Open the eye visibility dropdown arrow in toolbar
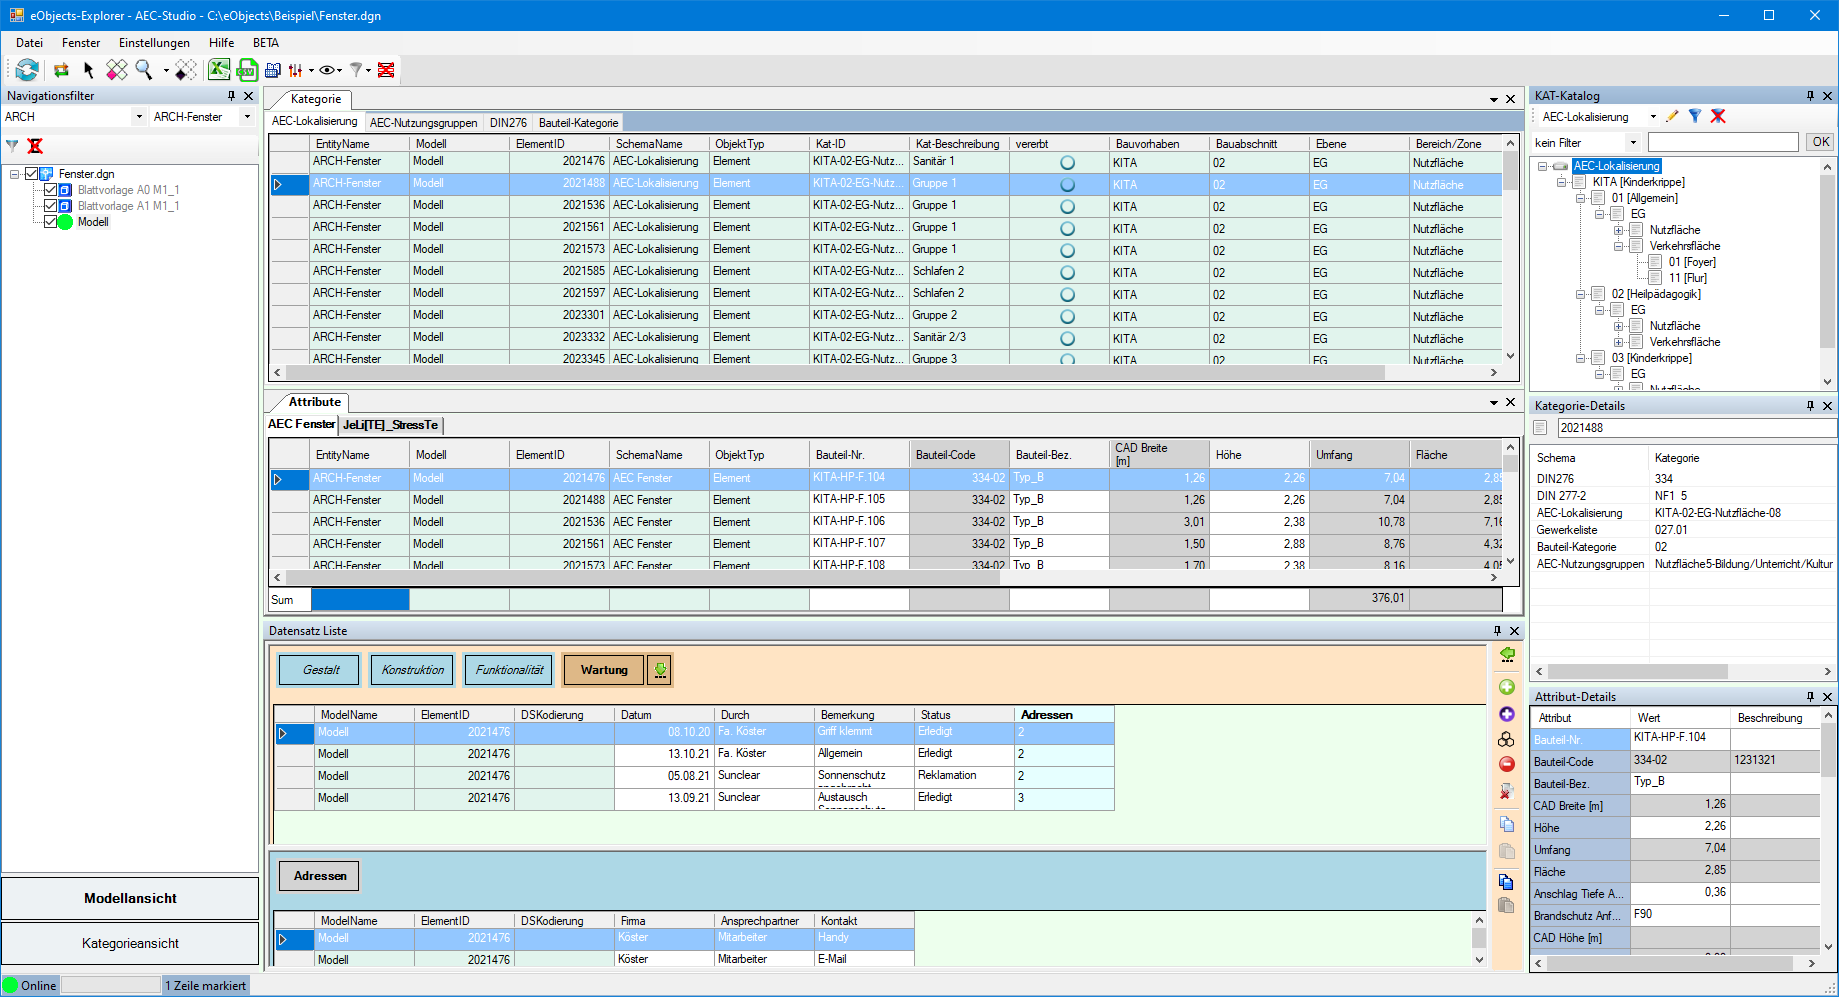The width and height of the screenshot is (1839, 997). [x=339, y=70]
